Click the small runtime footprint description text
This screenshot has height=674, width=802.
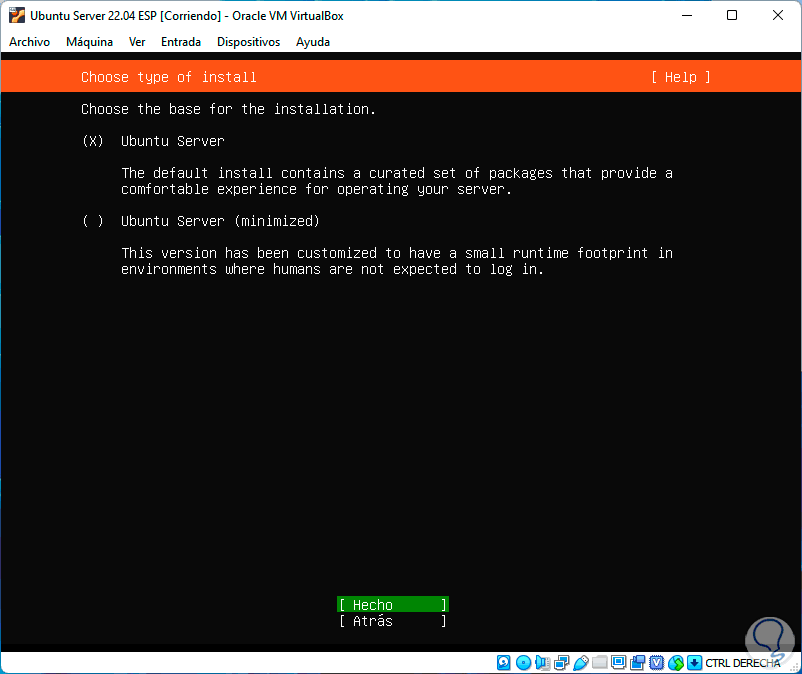[397, 261]
